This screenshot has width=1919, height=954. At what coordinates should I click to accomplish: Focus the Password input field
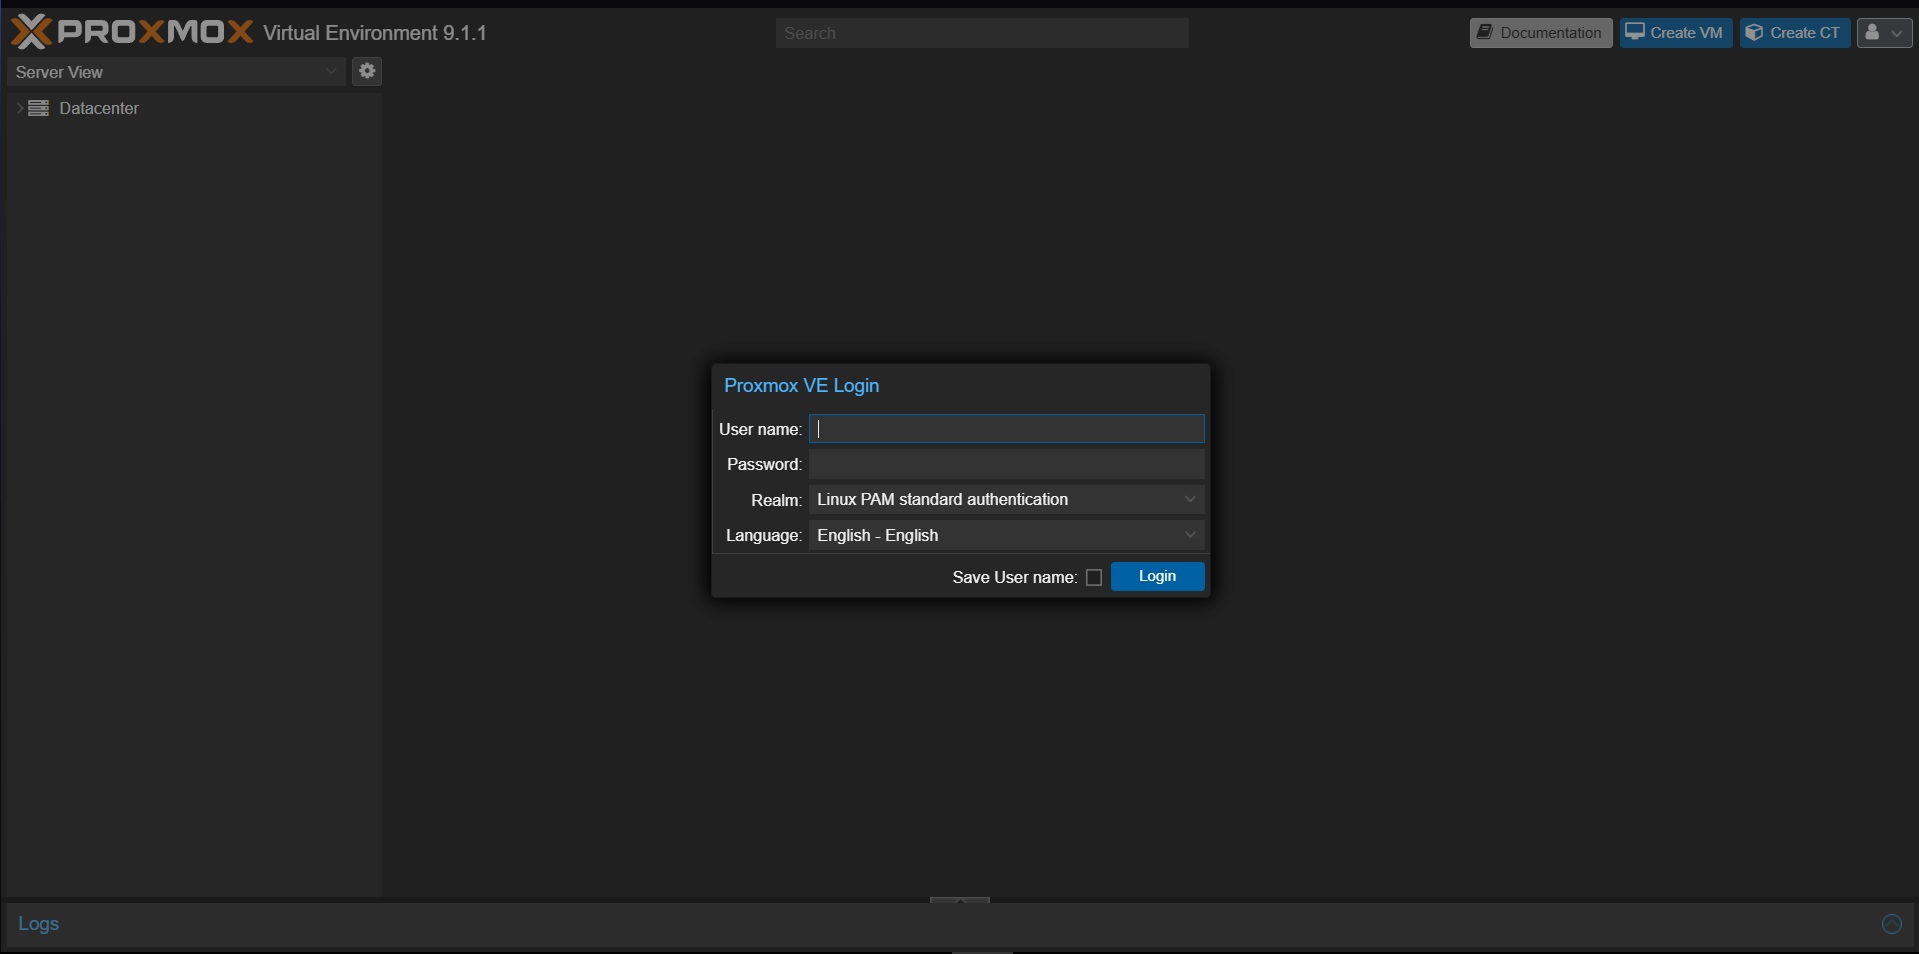click(1007, 464)
